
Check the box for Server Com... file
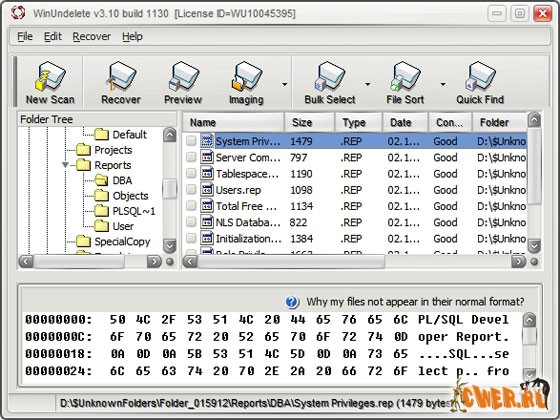pyautogui.click(x=191, y=157)
